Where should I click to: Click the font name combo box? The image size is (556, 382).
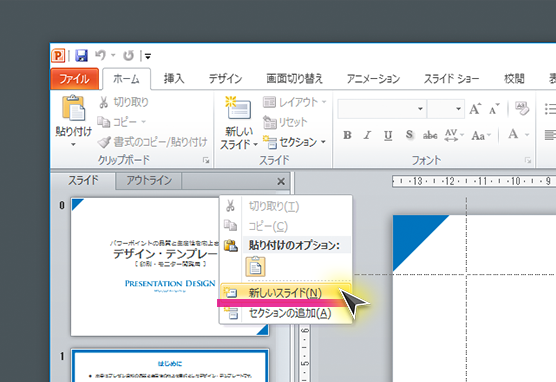(382, 109)
